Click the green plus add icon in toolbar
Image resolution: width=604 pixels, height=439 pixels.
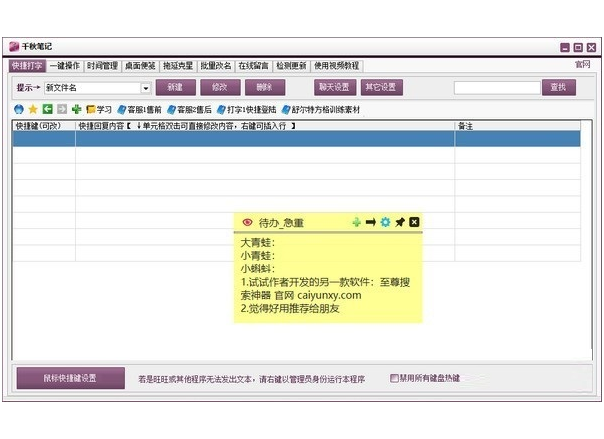point(76,109)
